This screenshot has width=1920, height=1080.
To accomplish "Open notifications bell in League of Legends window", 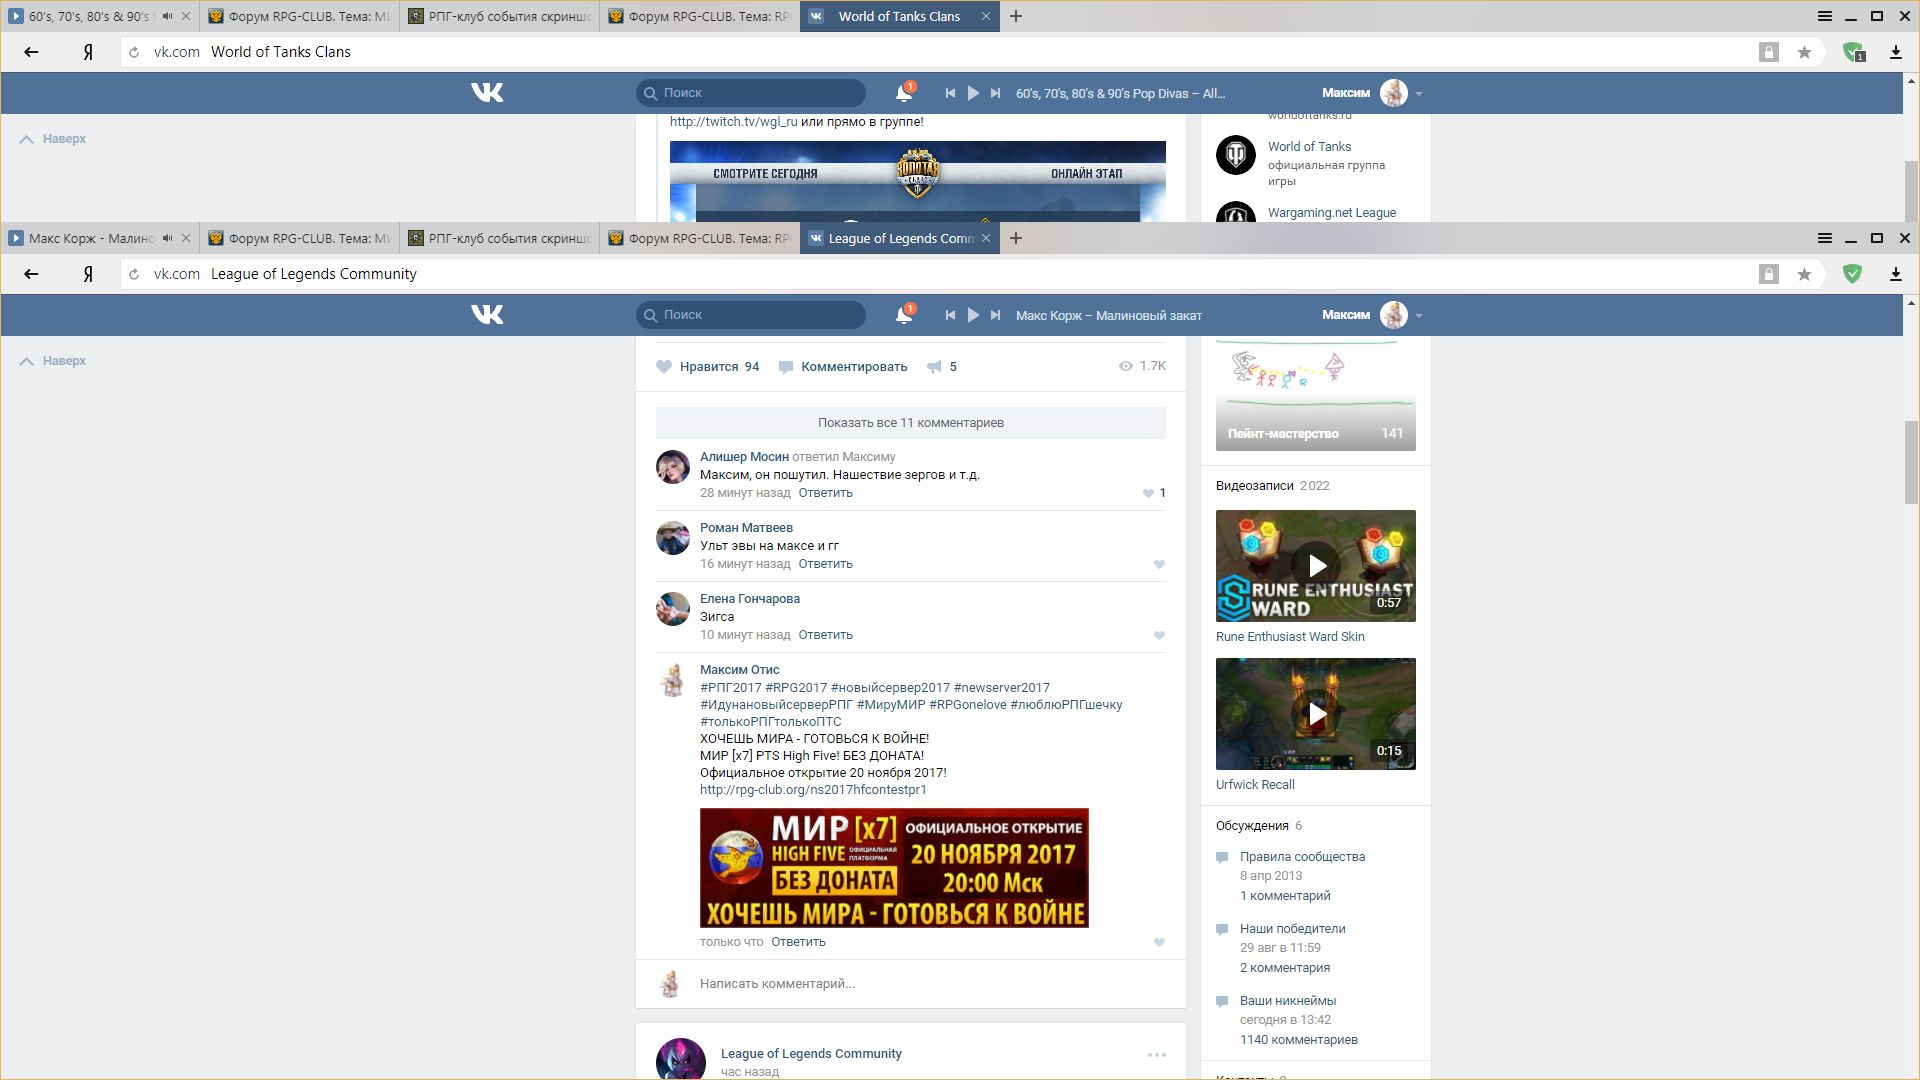I will (x=904, y=315).
